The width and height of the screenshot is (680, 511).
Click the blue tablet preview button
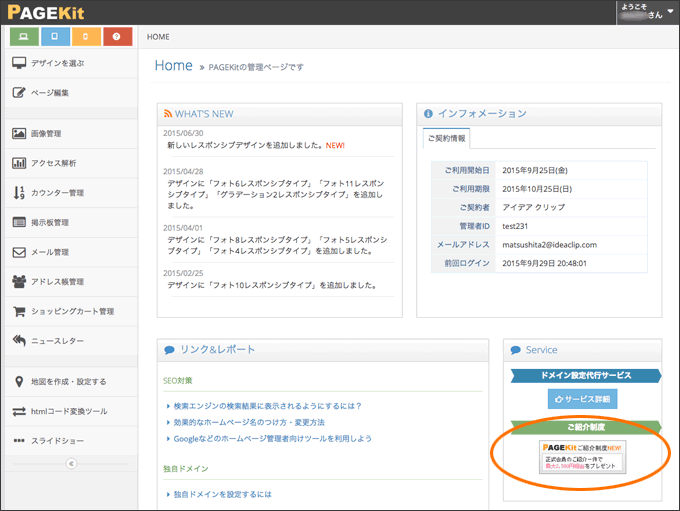click(55, 36)
